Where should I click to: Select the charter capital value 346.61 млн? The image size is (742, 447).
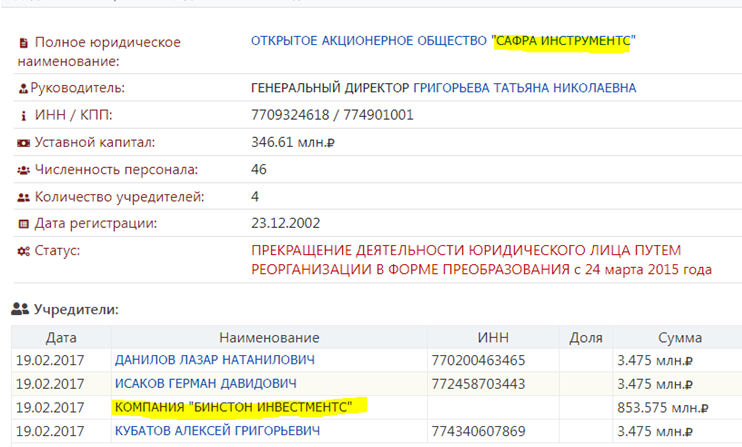(x=293, y=142)
